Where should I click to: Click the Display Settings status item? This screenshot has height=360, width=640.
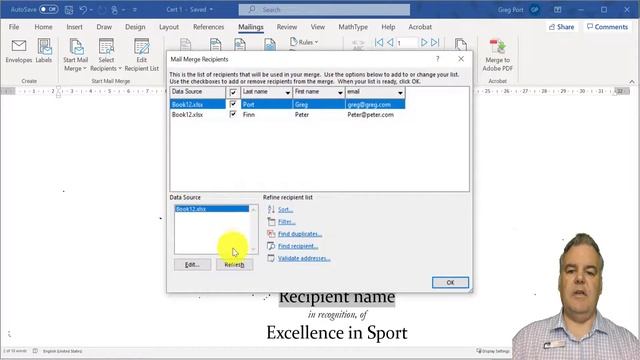(x=493, y=351)
